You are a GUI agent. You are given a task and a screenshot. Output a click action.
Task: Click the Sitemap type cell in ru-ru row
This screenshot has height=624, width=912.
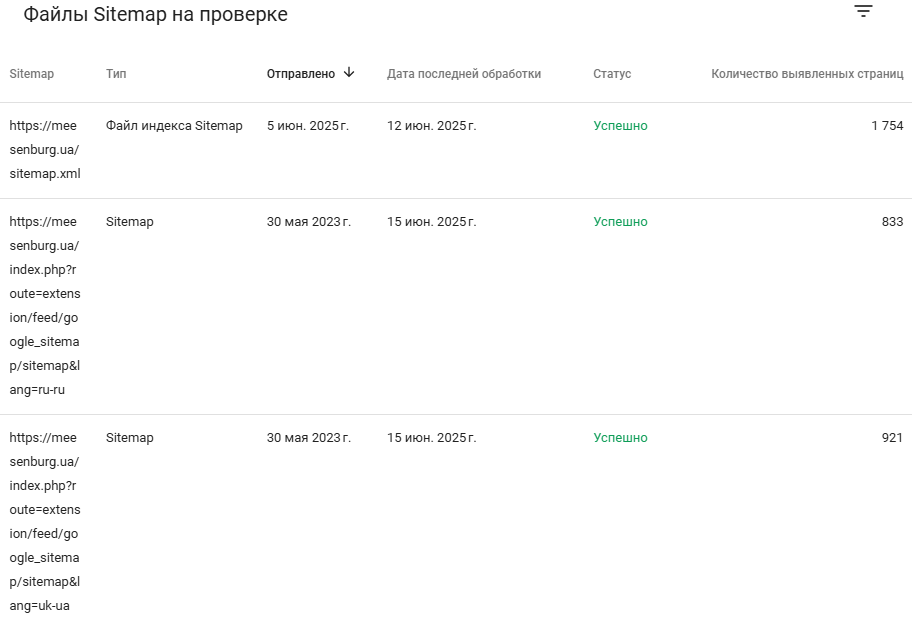coord(130,222)
